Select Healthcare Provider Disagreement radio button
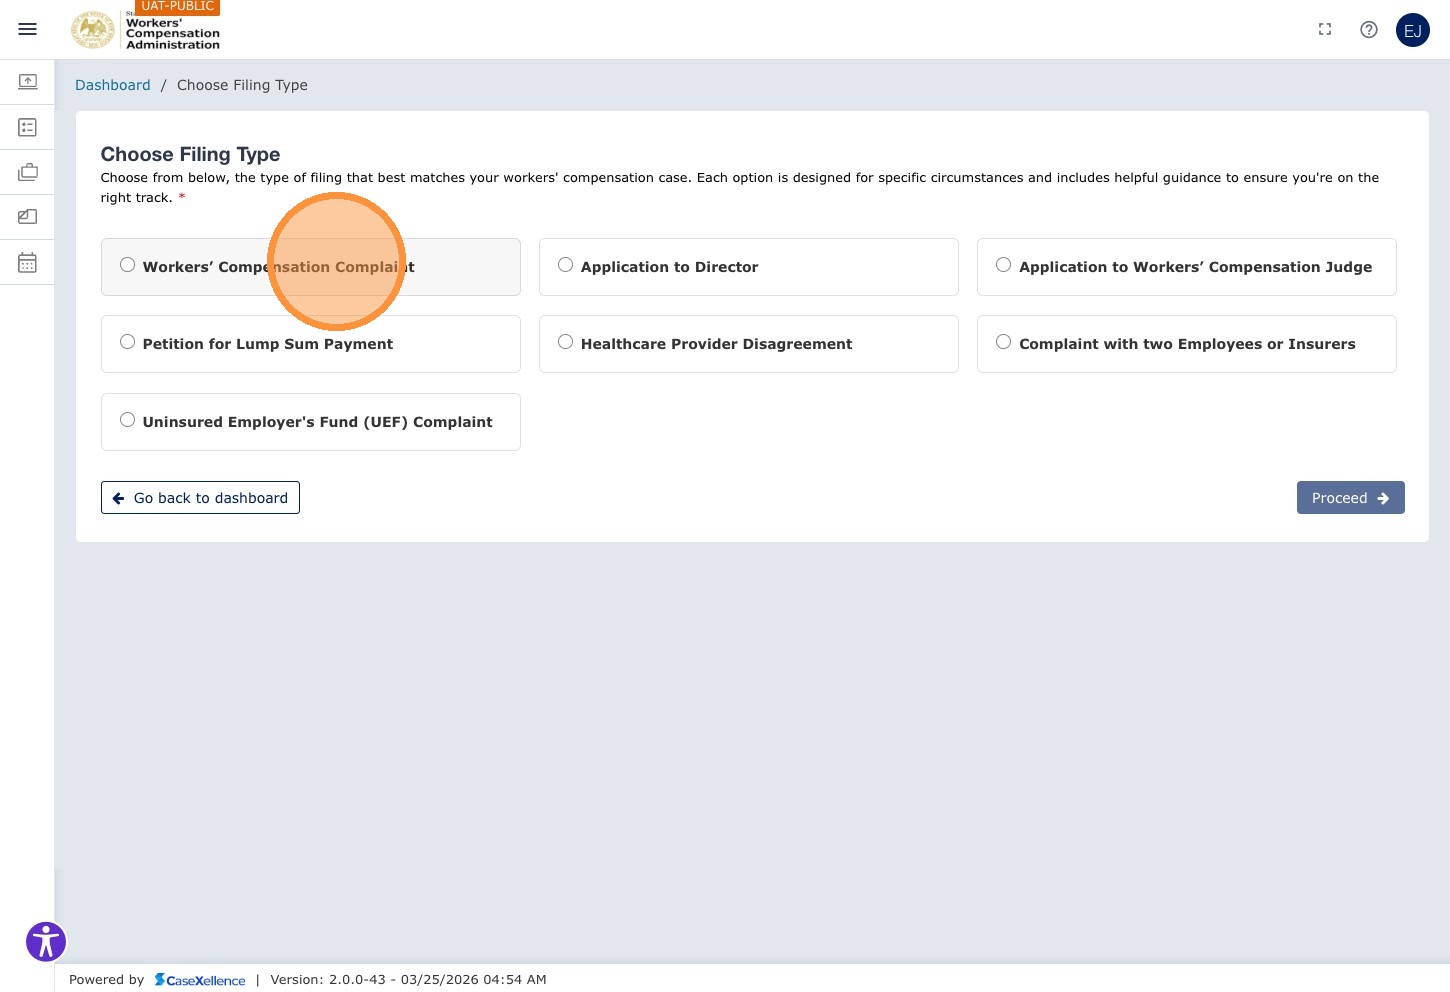The height and width of the screenshot is (992, 1450). point(565,342)
